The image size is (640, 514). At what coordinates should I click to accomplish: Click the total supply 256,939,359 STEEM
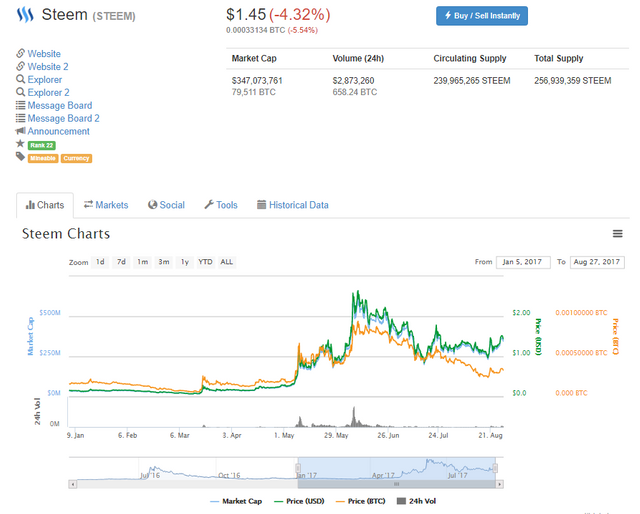(573, 81)
